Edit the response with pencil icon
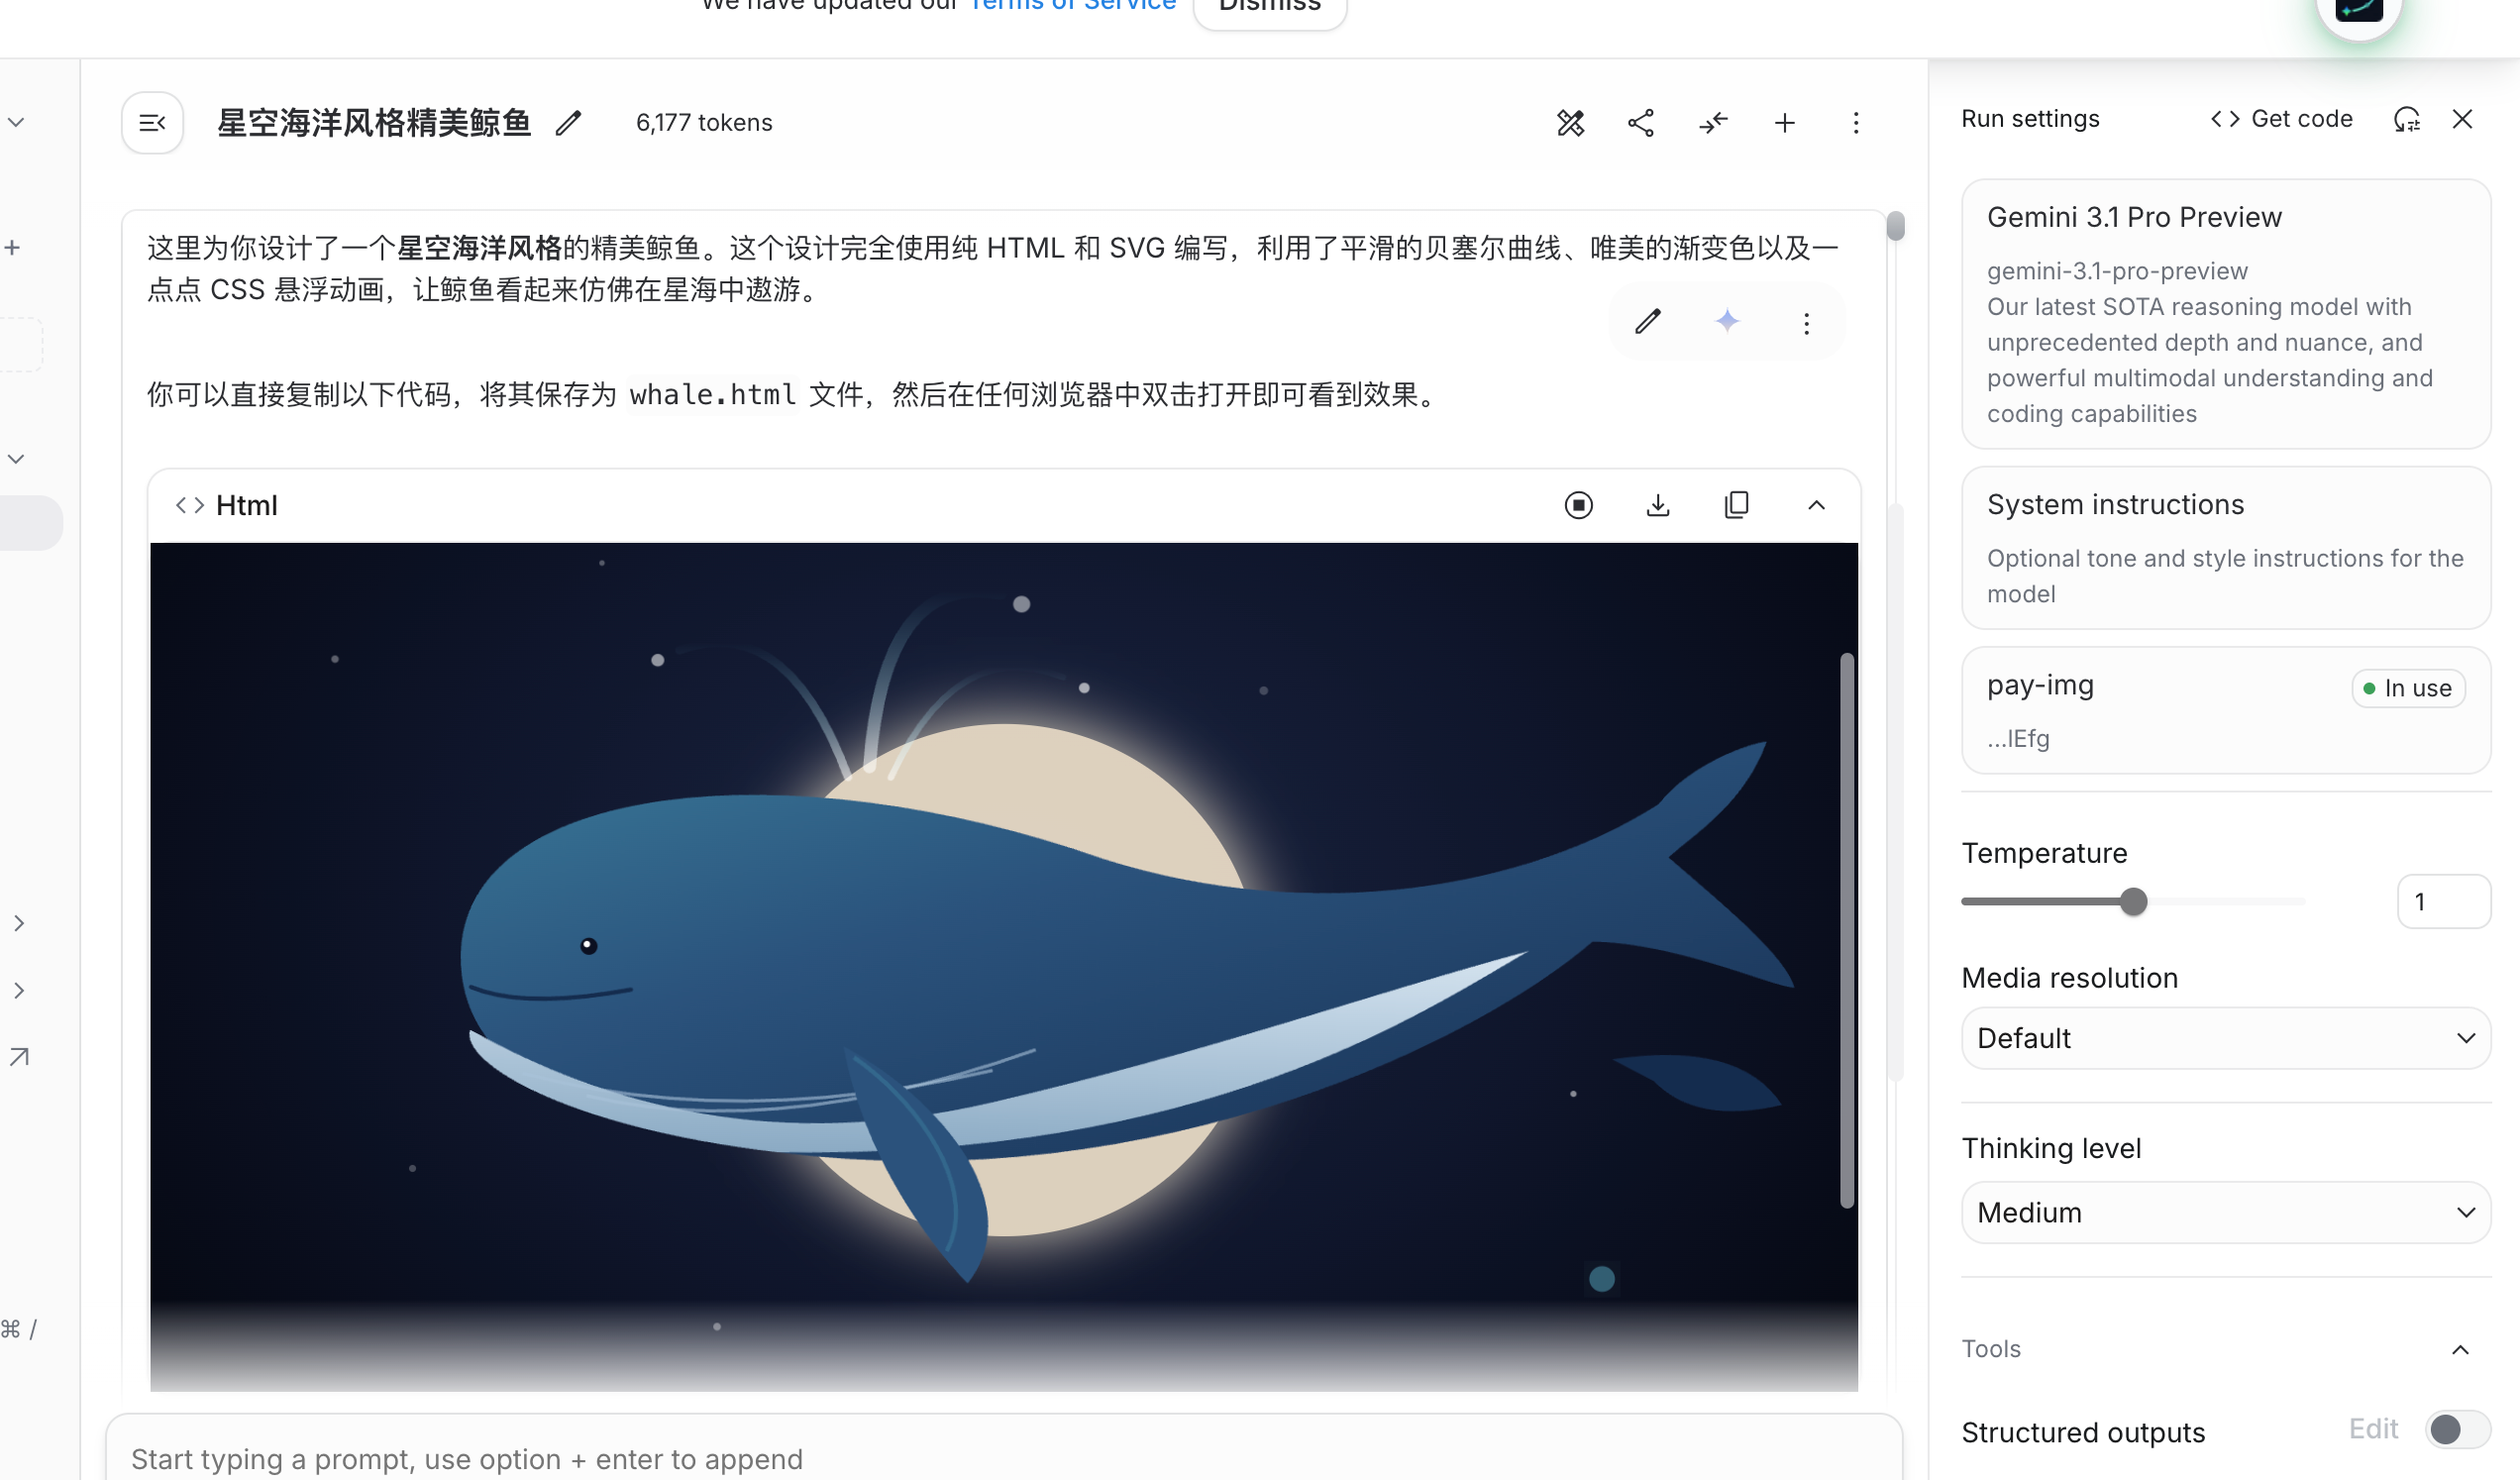The width and height of the screenshot is (2520, 1480). click(x=1648, y=321)
